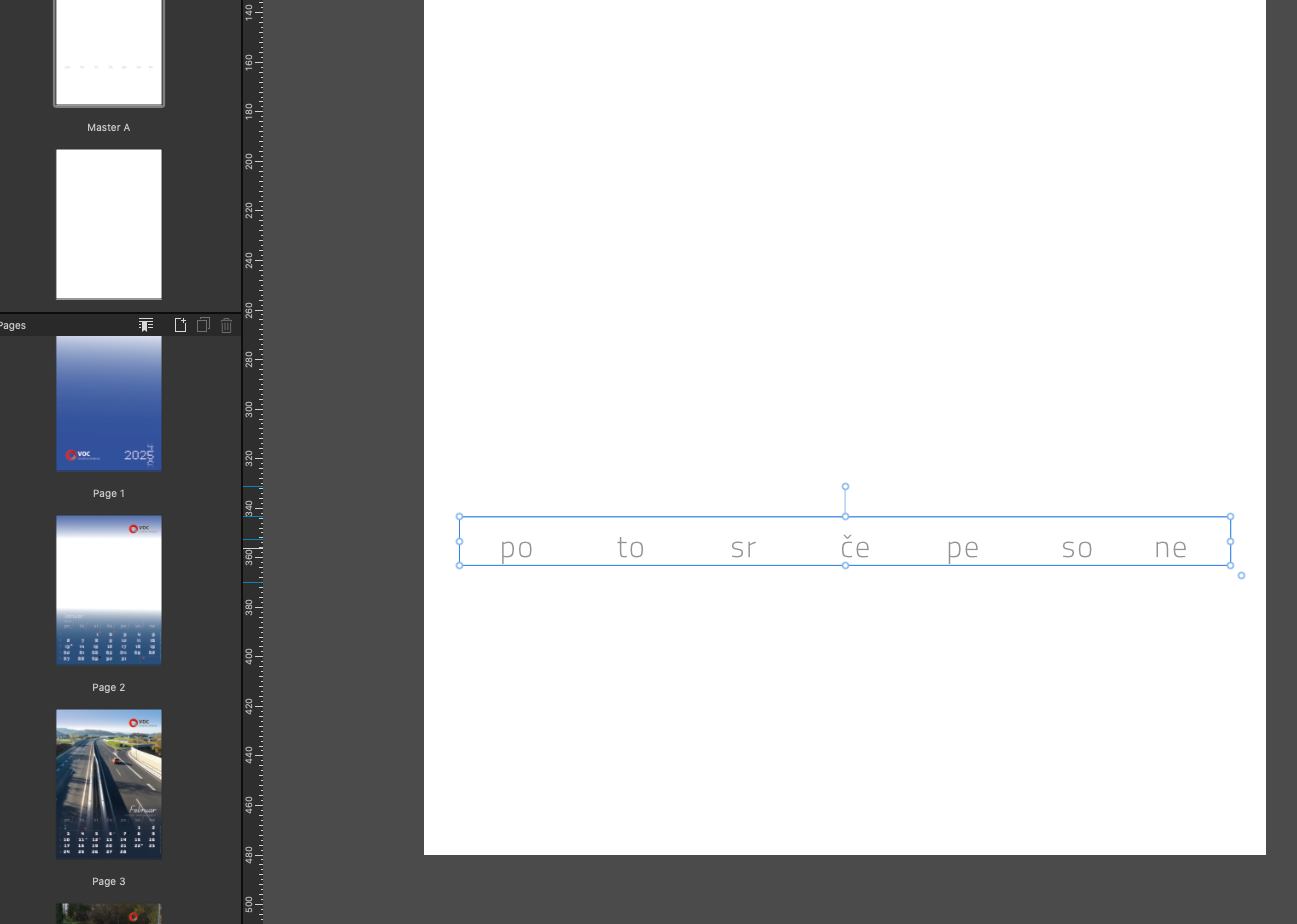Click the 'če' weekday text in the frame
Image resolution: width=1297 pixels, height=924 pixels.
[x=856, y=546]
